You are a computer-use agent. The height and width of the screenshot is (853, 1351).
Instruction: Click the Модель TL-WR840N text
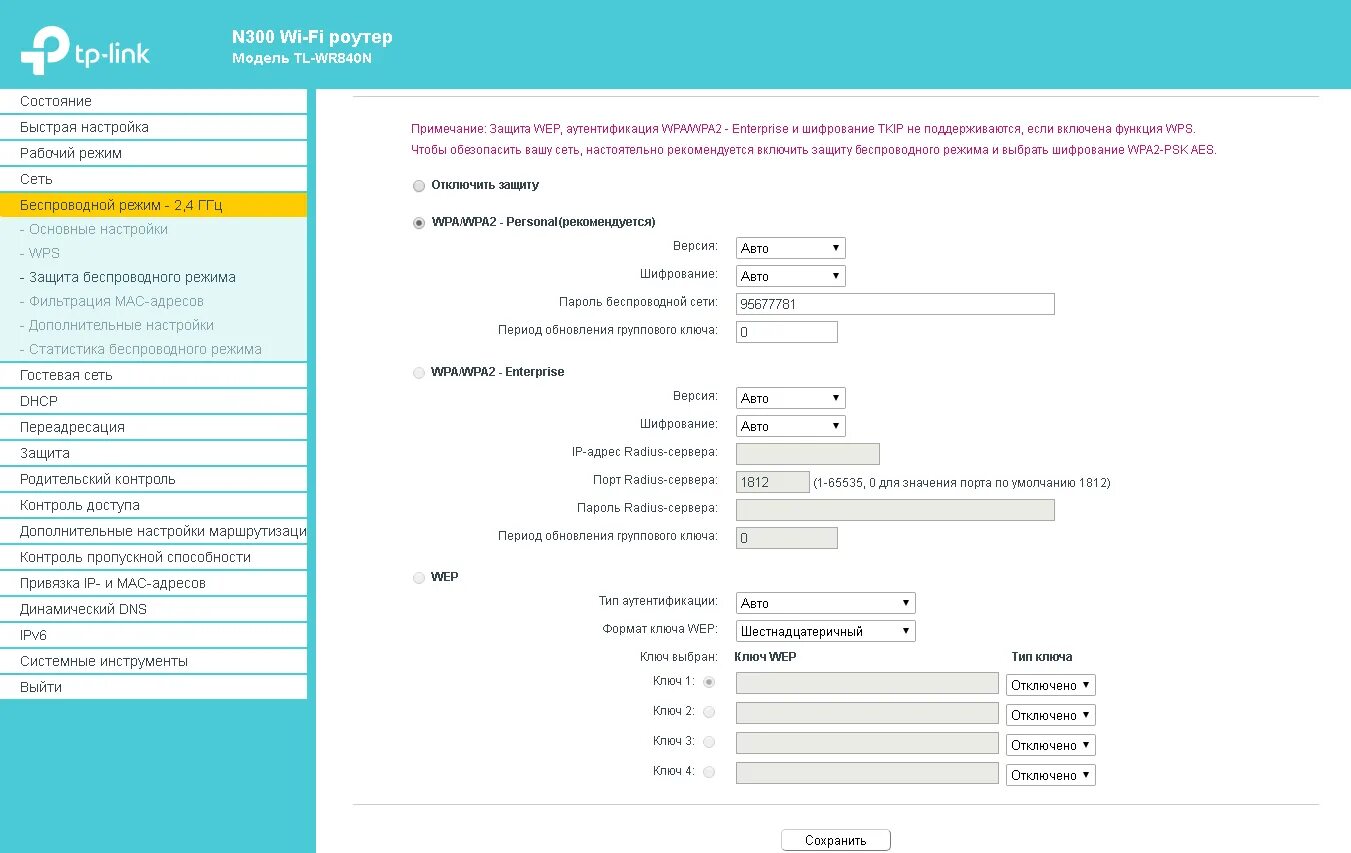coord(302,58)
